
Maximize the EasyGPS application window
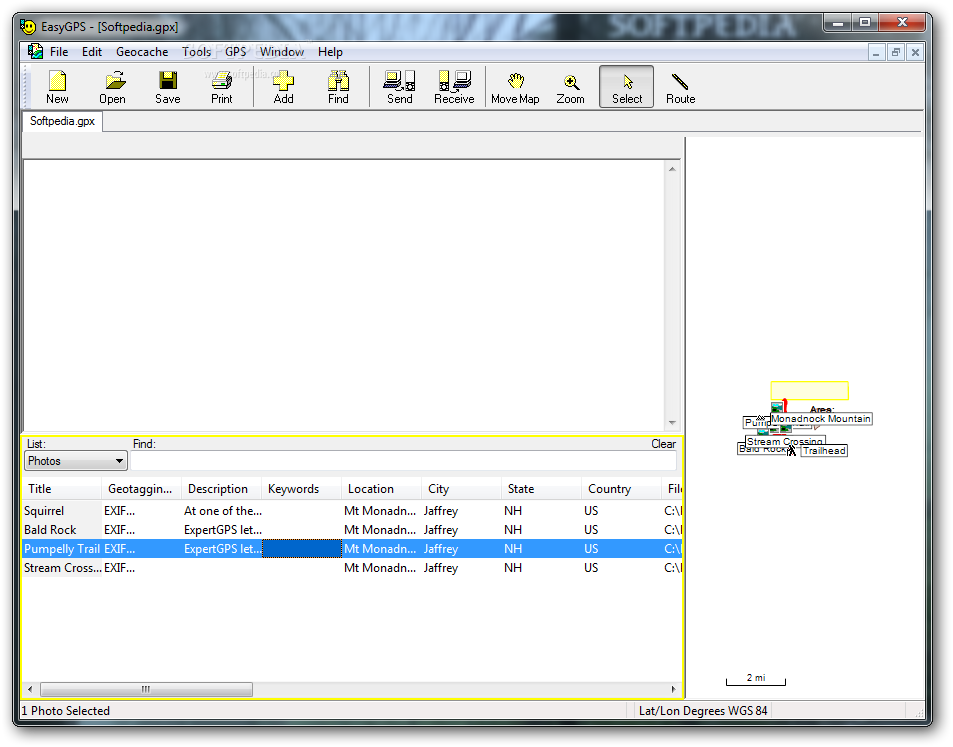click(865, 22)
